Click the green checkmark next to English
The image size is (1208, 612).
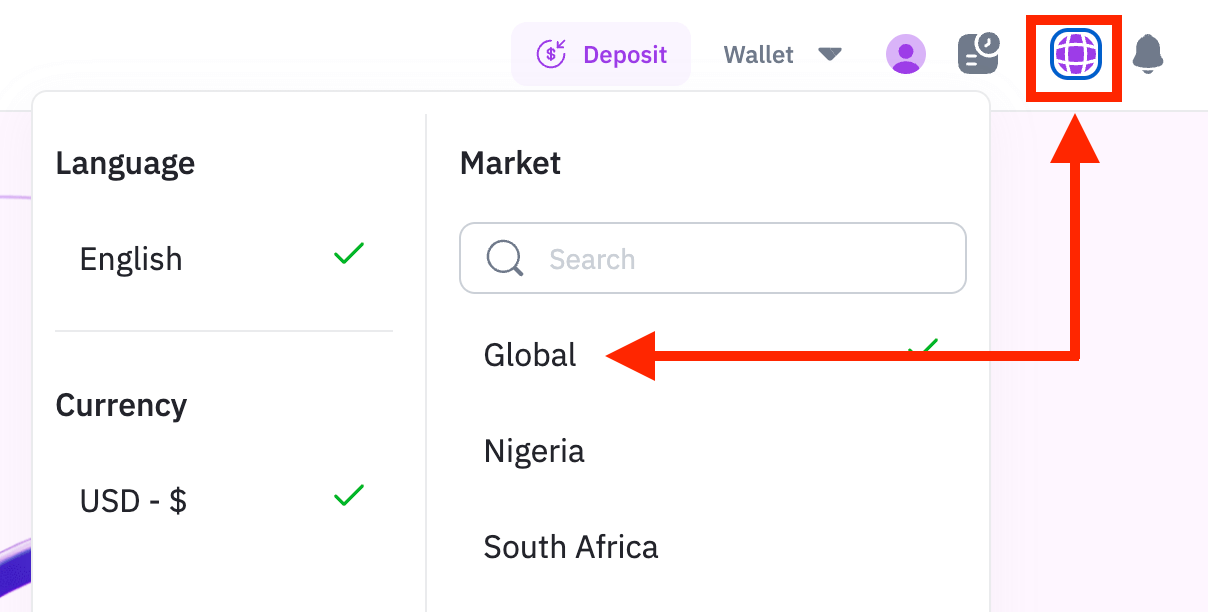click(349, 254)
